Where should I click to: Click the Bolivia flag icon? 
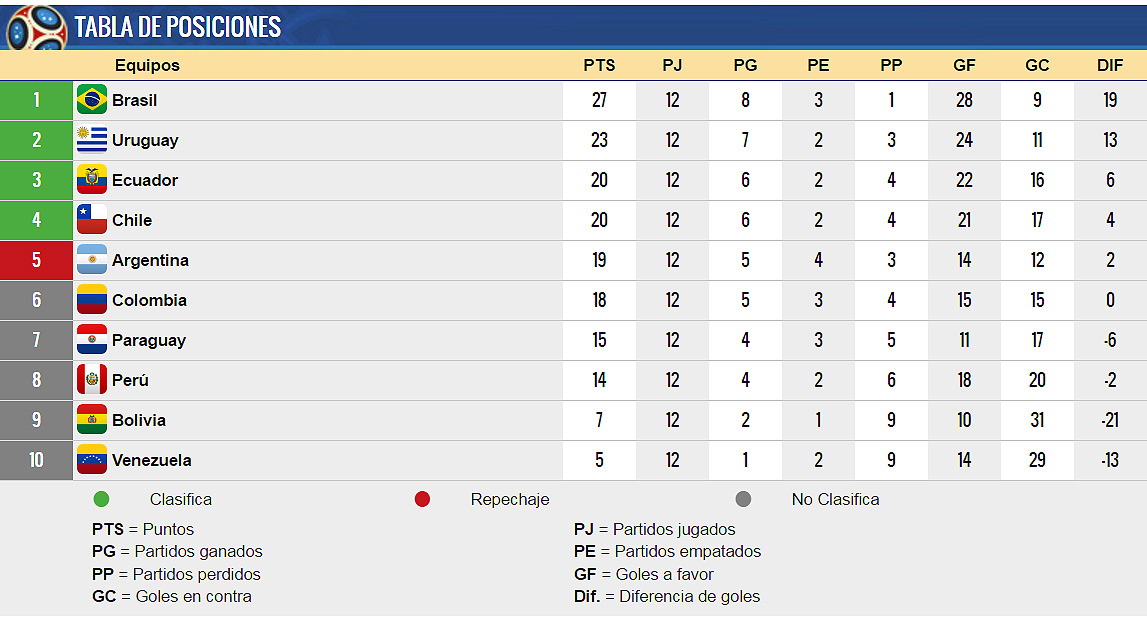(92, 420)
